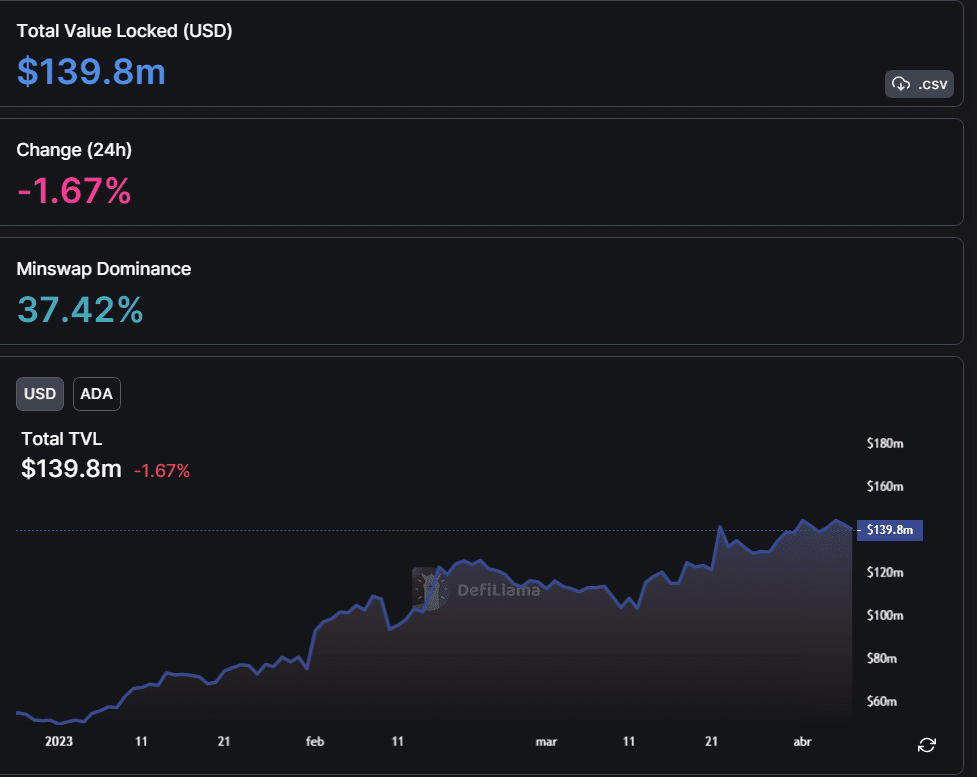The width and height of the screenshot is (977, 777).
Task: Click the $180m y-axis label
Action: tap(885, 443)
